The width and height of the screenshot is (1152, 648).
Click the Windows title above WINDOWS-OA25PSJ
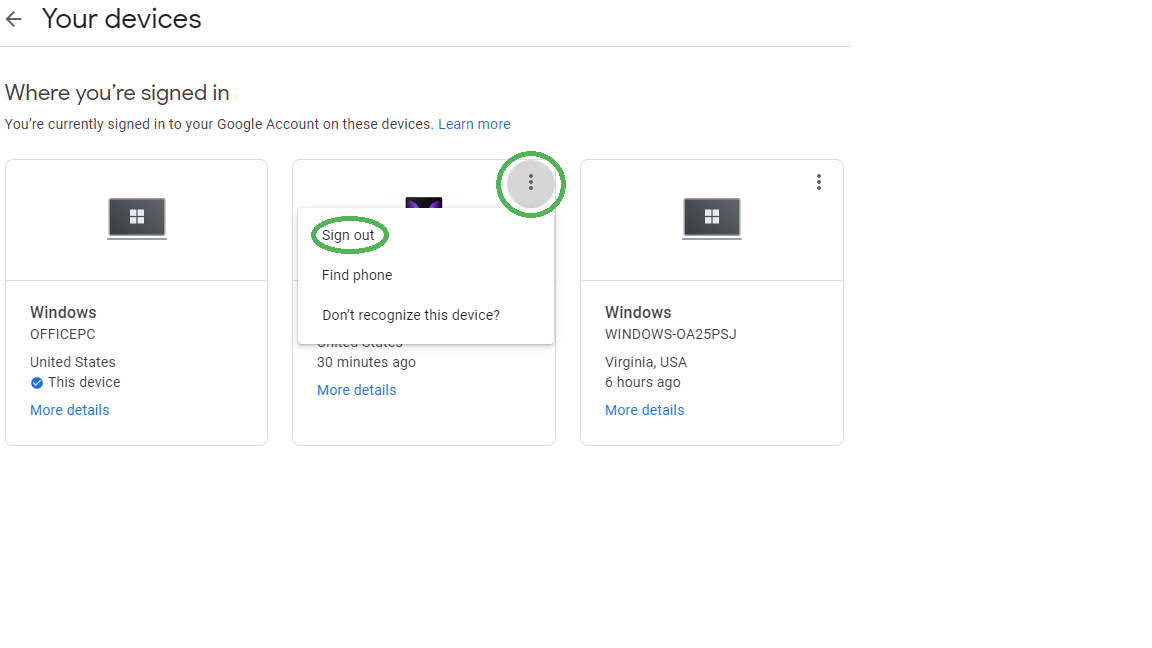[638, 312]
